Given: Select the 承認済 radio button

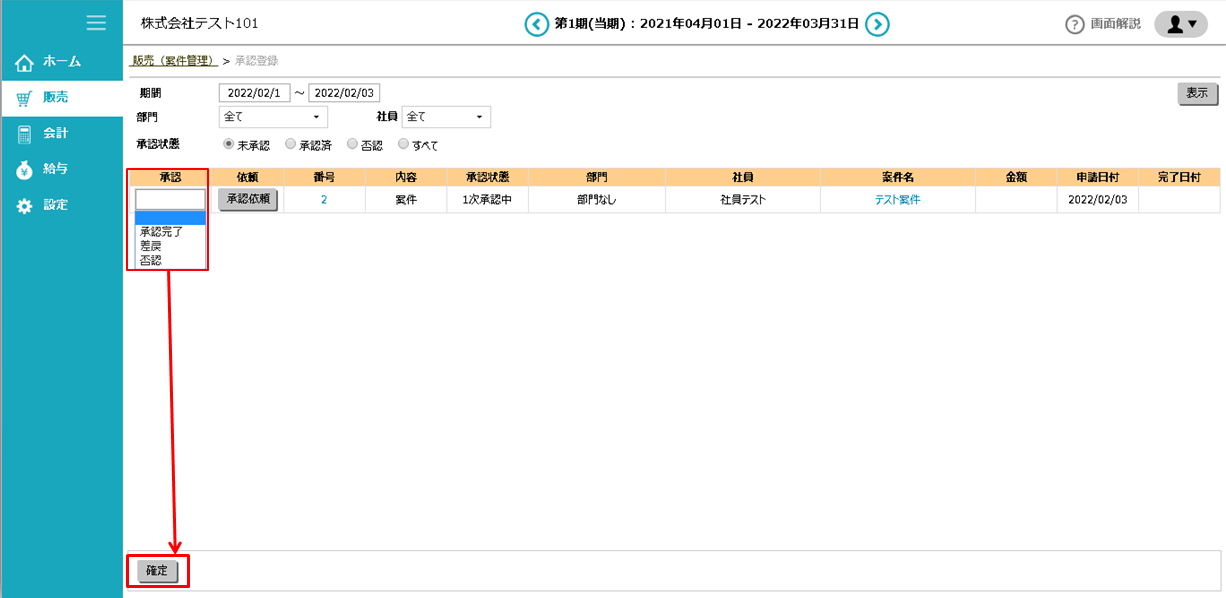Looking at the screenshot, I should click(291, 144).
